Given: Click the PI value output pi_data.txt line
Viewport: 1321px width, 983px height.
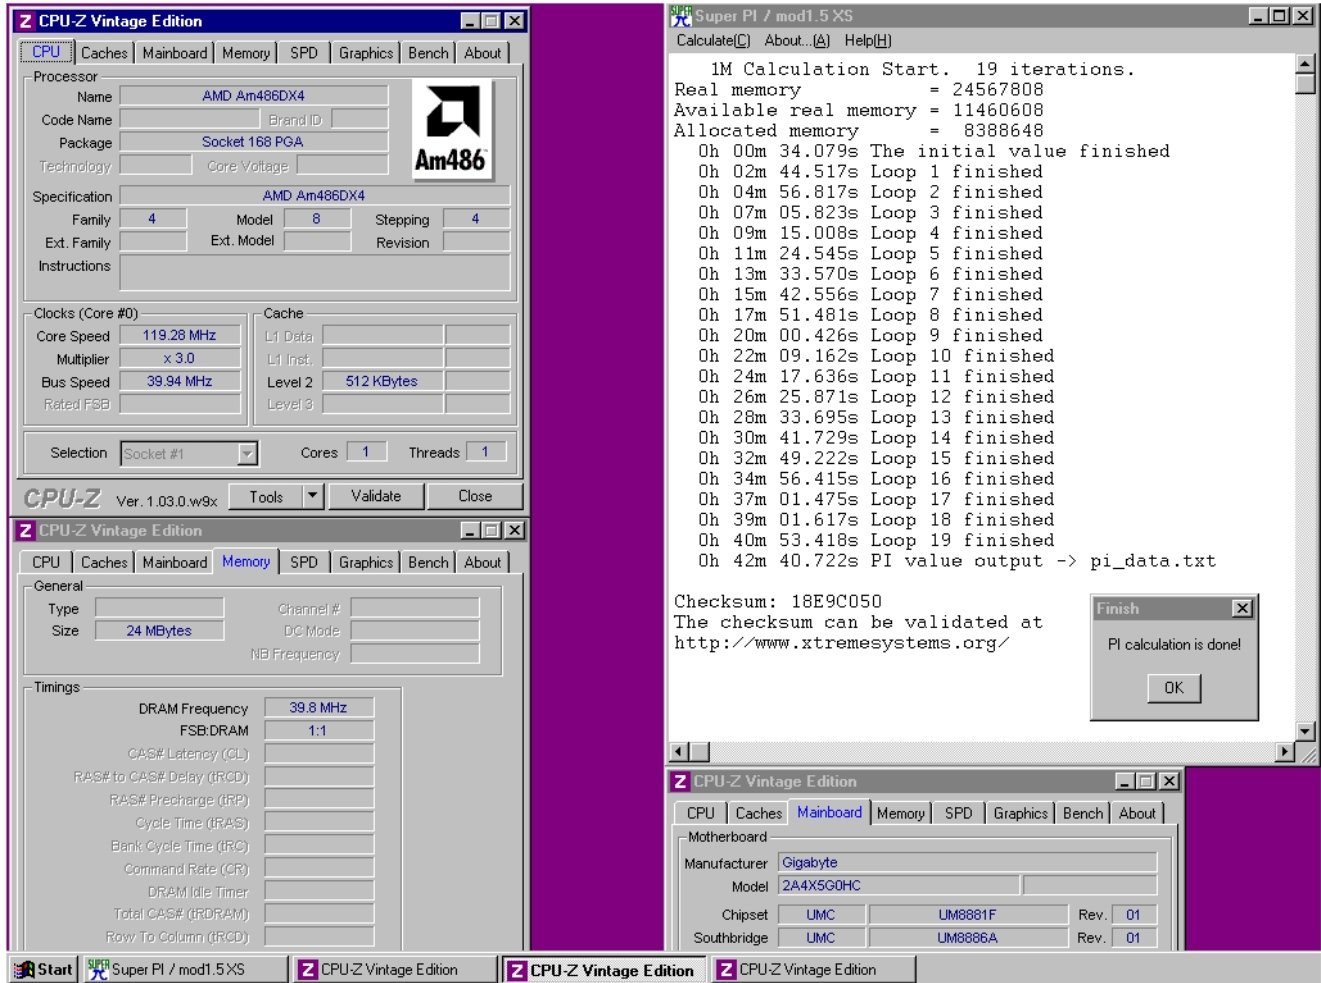Looking at the screenshot, I should click(957, 561).
